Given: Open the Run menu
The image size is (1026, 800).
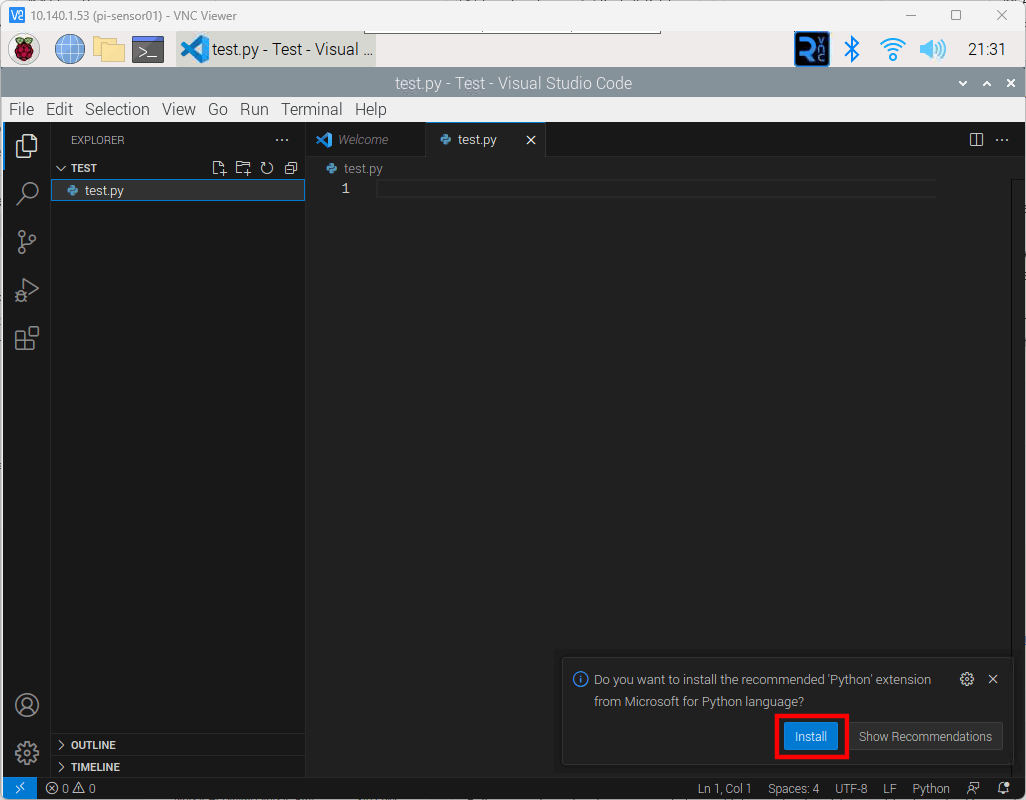Looking at the screenshot, I should [254, 109].
